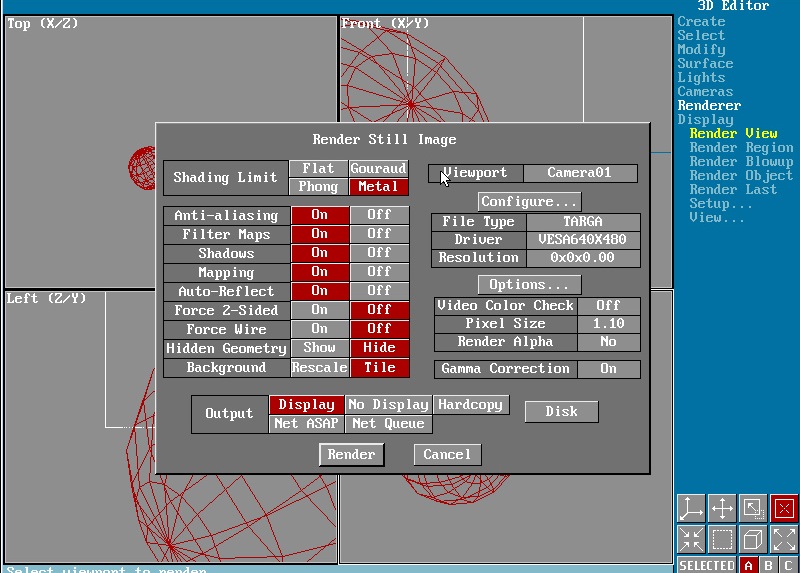Viewport: 800px width, 573px height.
Task: Turn Force Wire Off
Action: click(380, 329)
